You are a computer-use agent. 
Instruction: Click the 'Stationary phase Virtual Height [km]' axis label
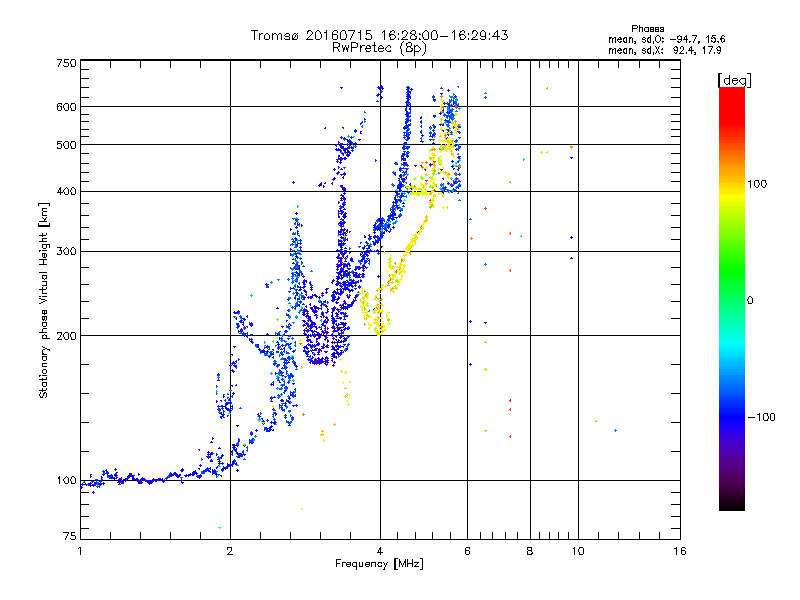pos(44,300)
